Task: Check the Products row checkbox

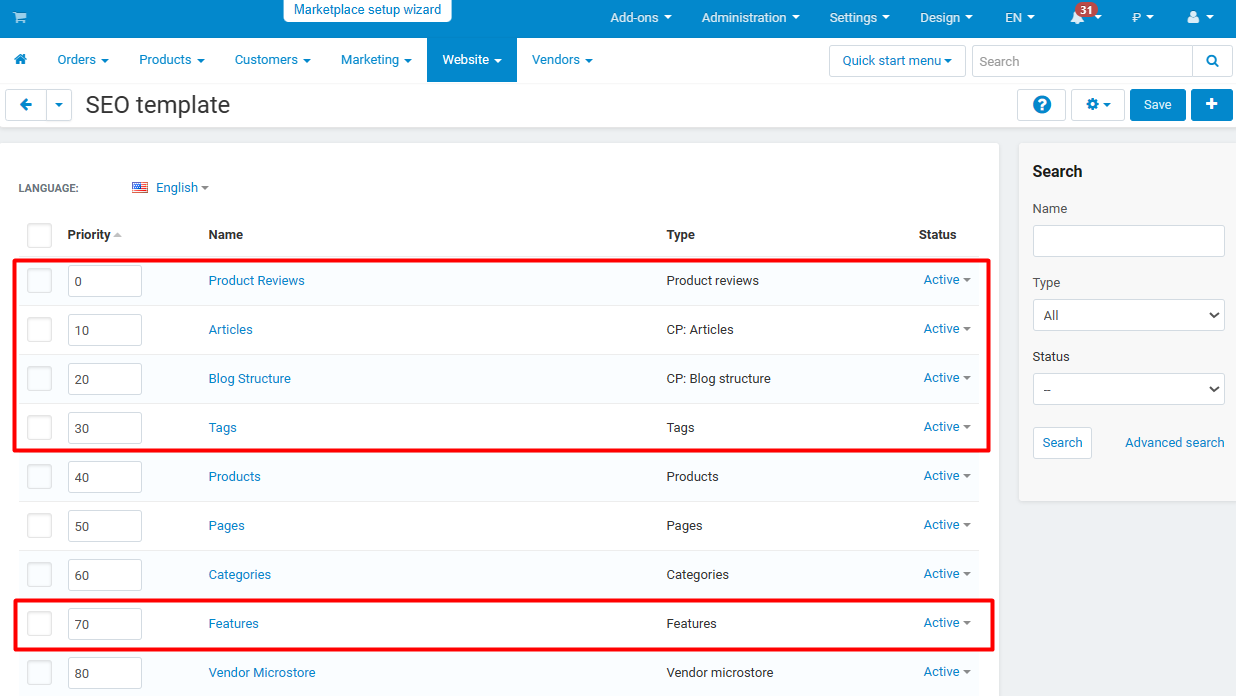Action: point(40,477)
